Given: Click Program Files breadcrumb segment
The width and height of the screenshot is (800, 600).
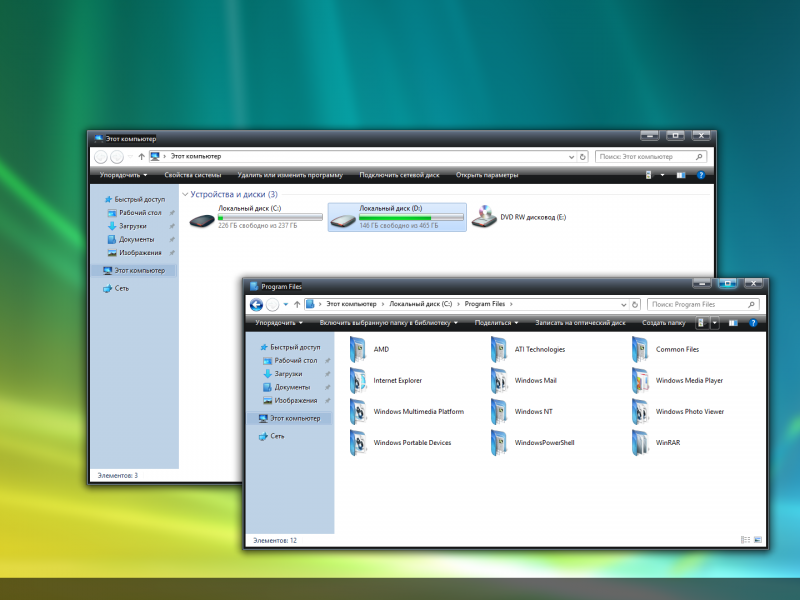Looking at the screenshot, I should [485, 304].
